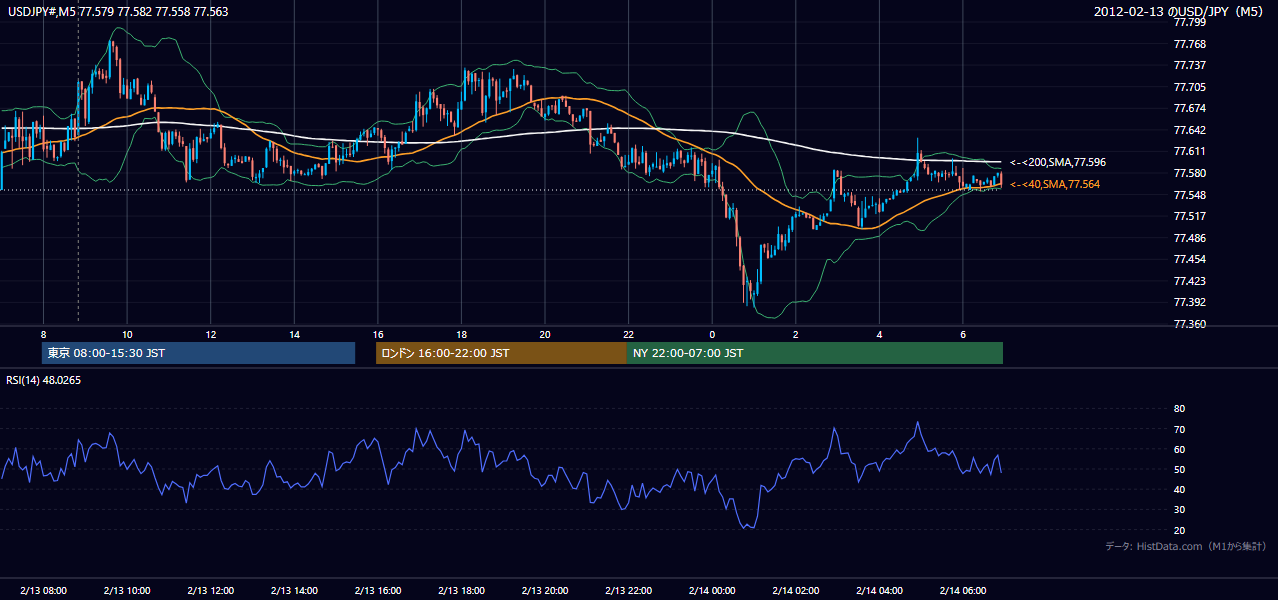This screenshot has width=1278, height=600.
Task: Click price axis value 77.360
Action: 1189,324
